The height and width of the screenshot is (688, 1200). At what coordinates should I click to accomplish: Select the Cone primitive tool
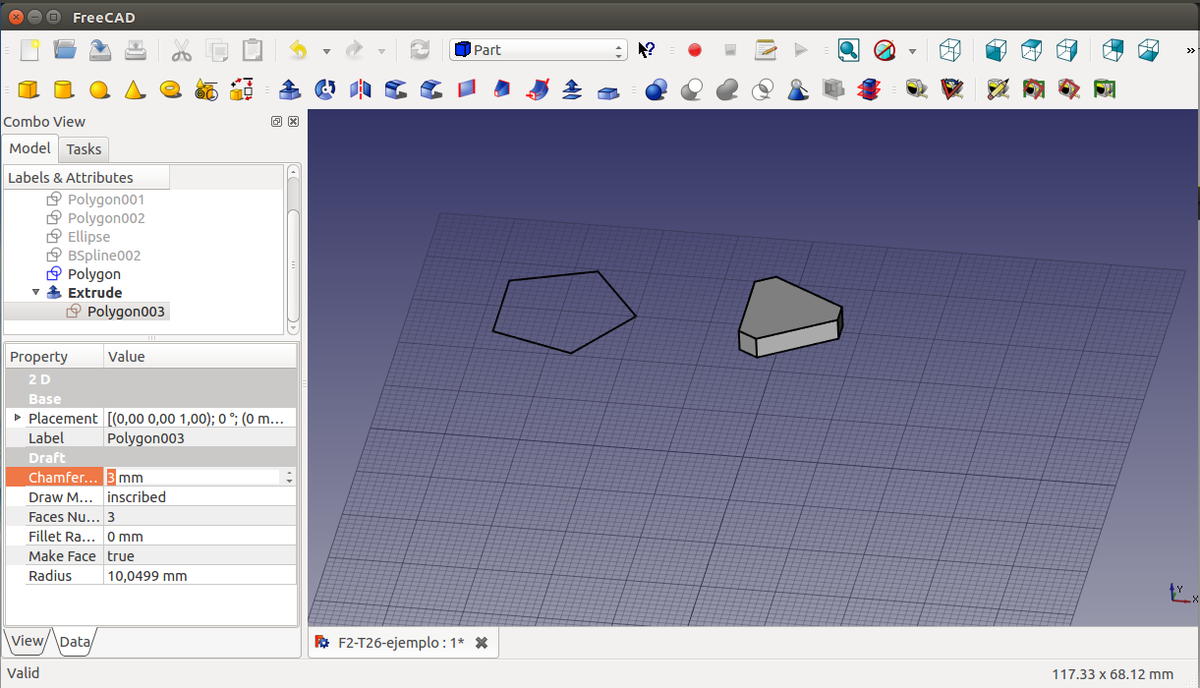tap(134, 90)
